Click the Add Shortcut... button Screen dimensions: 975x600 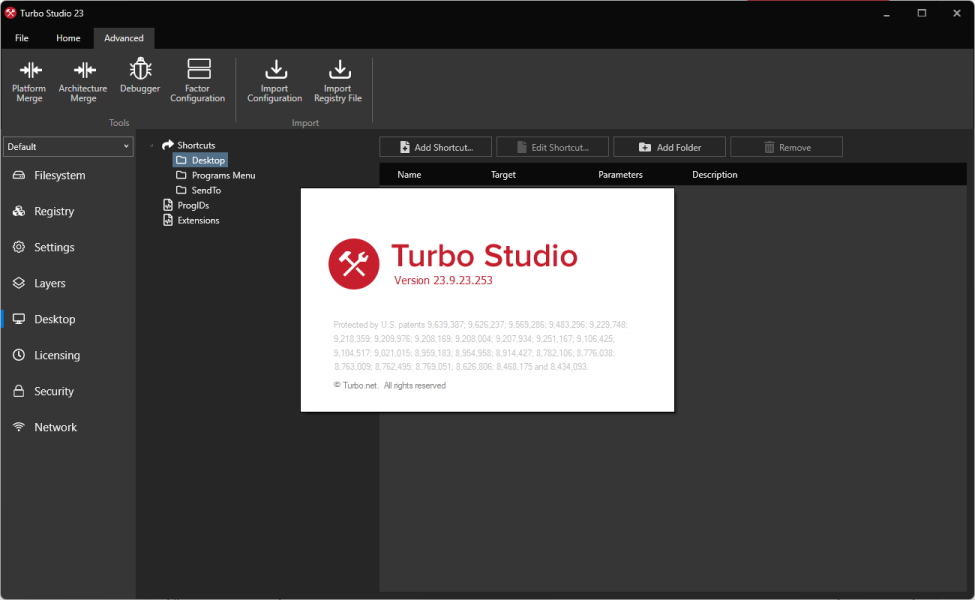coord(435,147)
